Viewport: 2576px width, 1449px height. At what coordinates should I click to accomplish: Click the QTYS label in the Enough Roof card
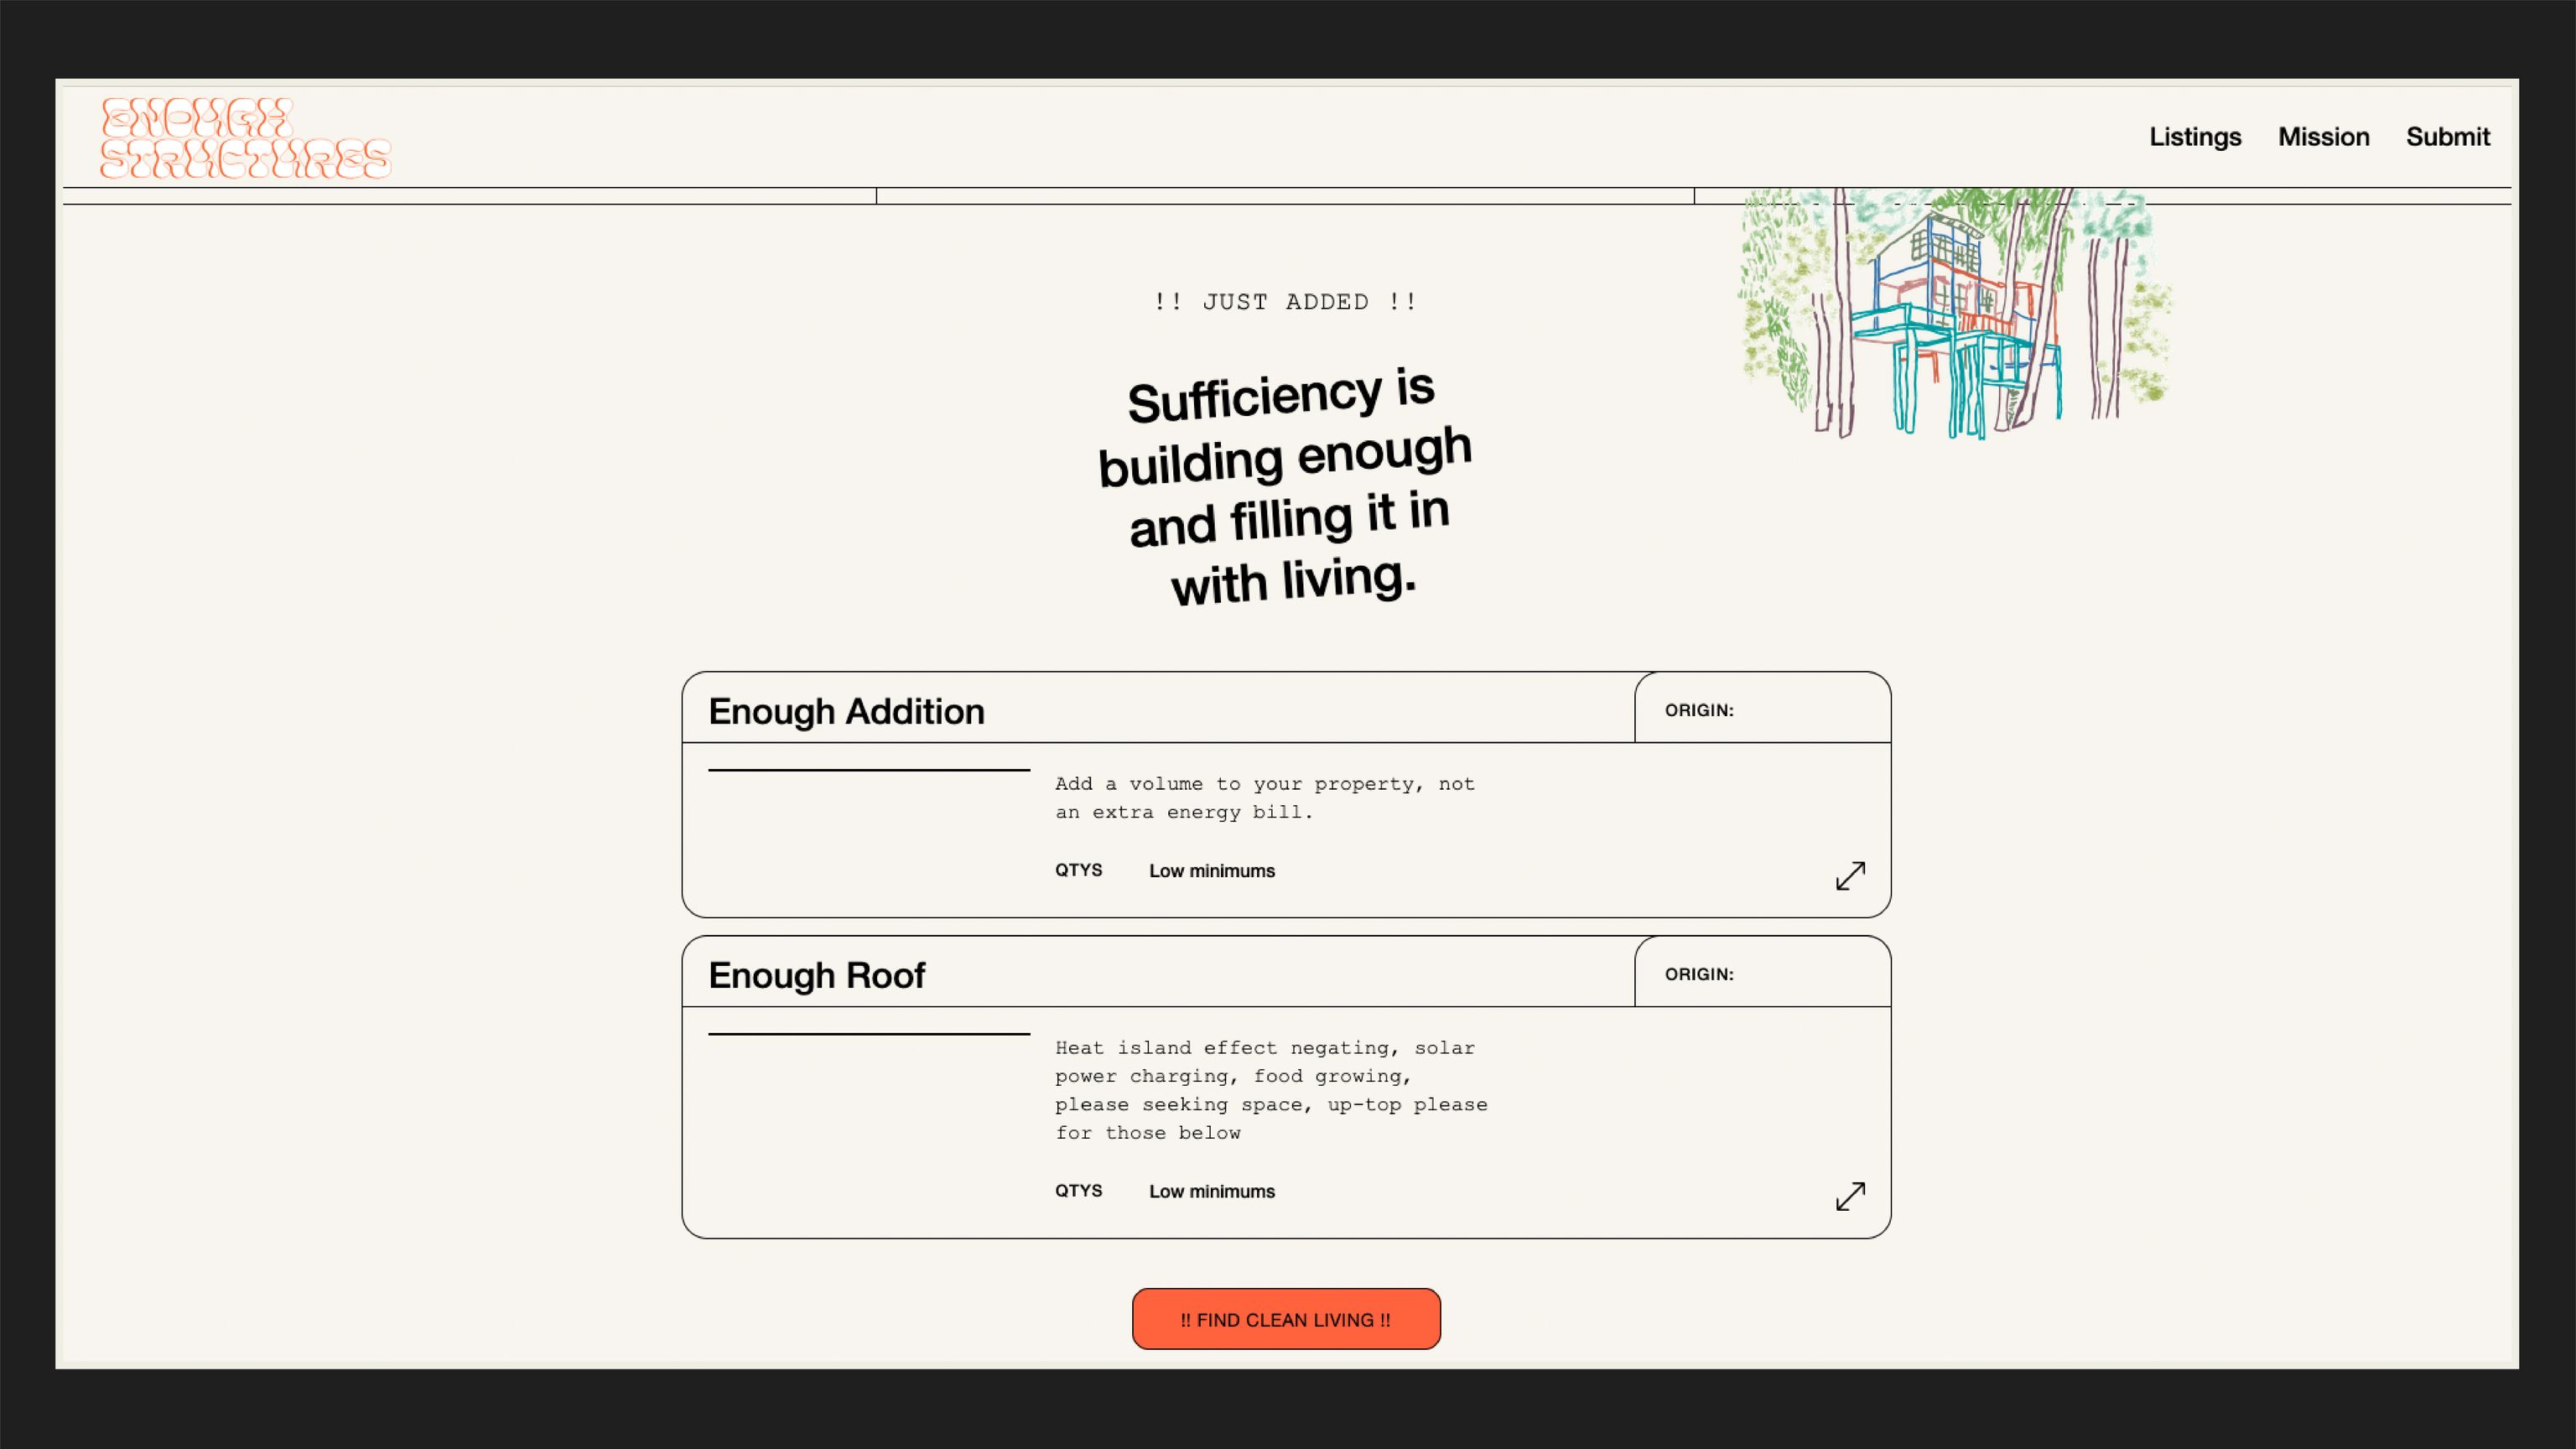(x=1078, y=1190)
